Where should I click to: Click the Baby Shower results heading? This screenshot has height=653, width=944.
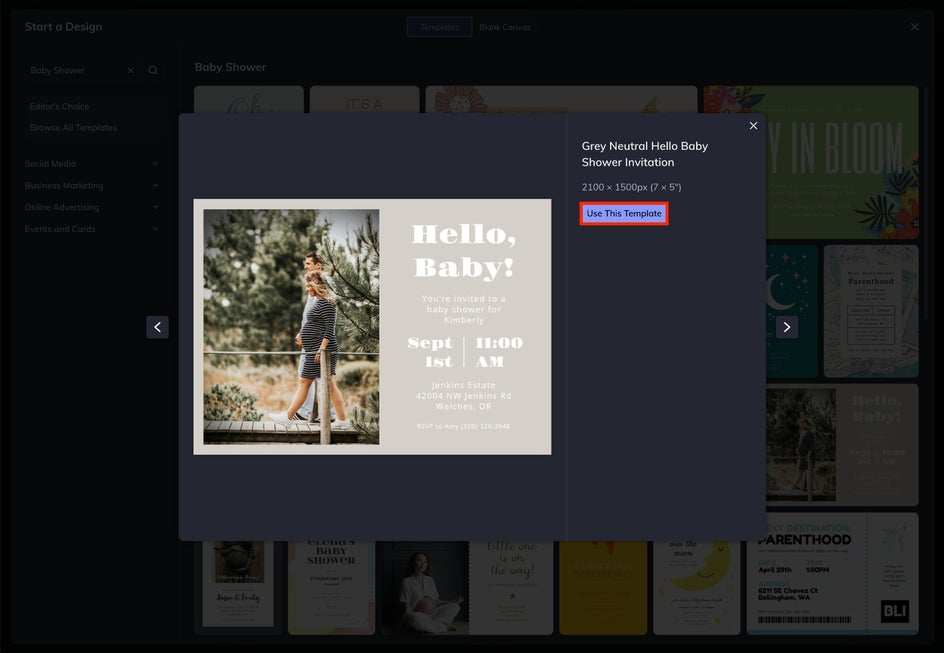click(x=230, y=67)
